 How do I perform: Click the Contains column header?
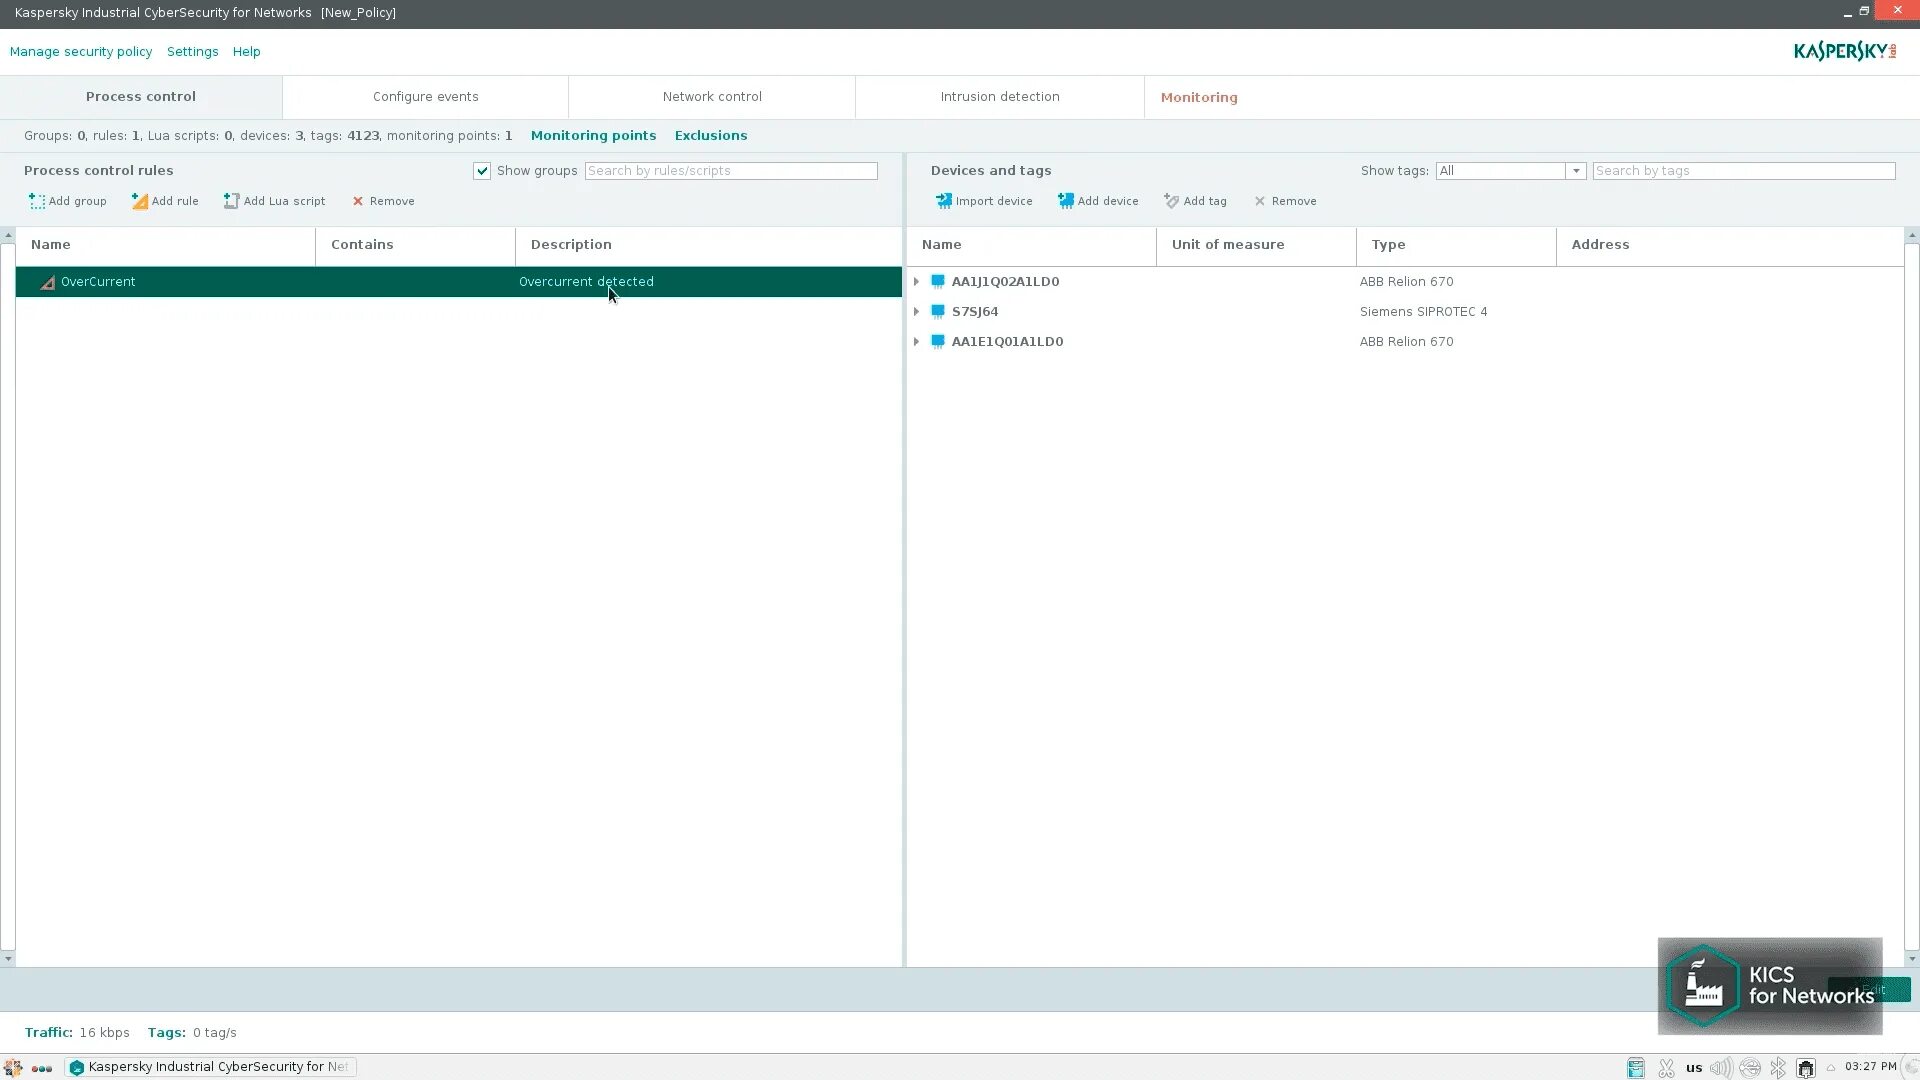415,245
